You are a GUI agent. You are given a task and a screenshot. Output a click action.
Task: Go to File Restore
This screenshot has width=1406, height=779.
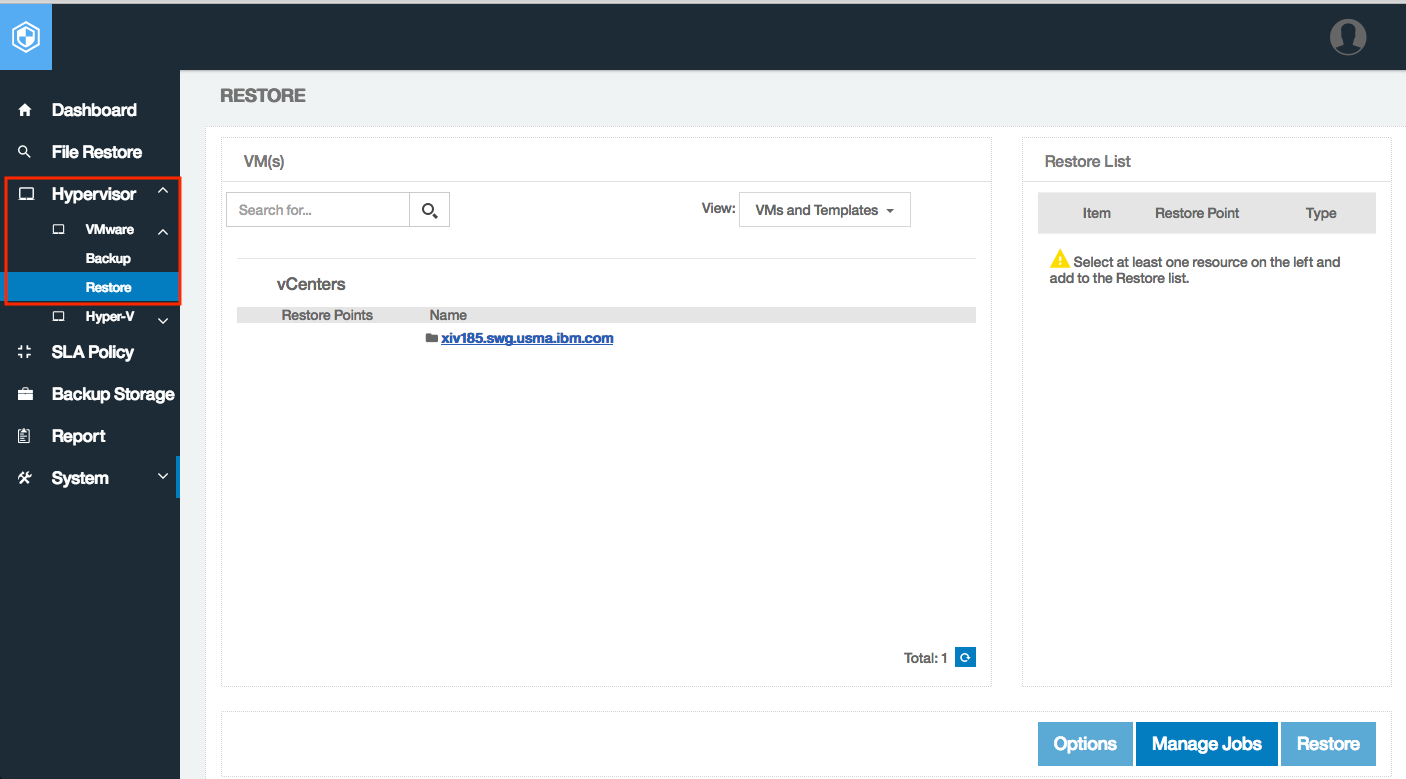coord(97,152)
